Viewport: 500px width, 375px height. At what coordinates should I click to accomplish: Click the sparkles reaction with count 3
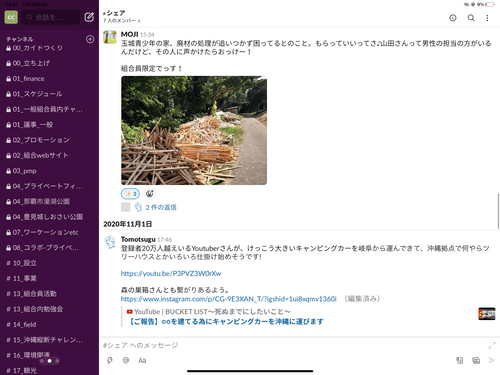(x=130, y=194)
